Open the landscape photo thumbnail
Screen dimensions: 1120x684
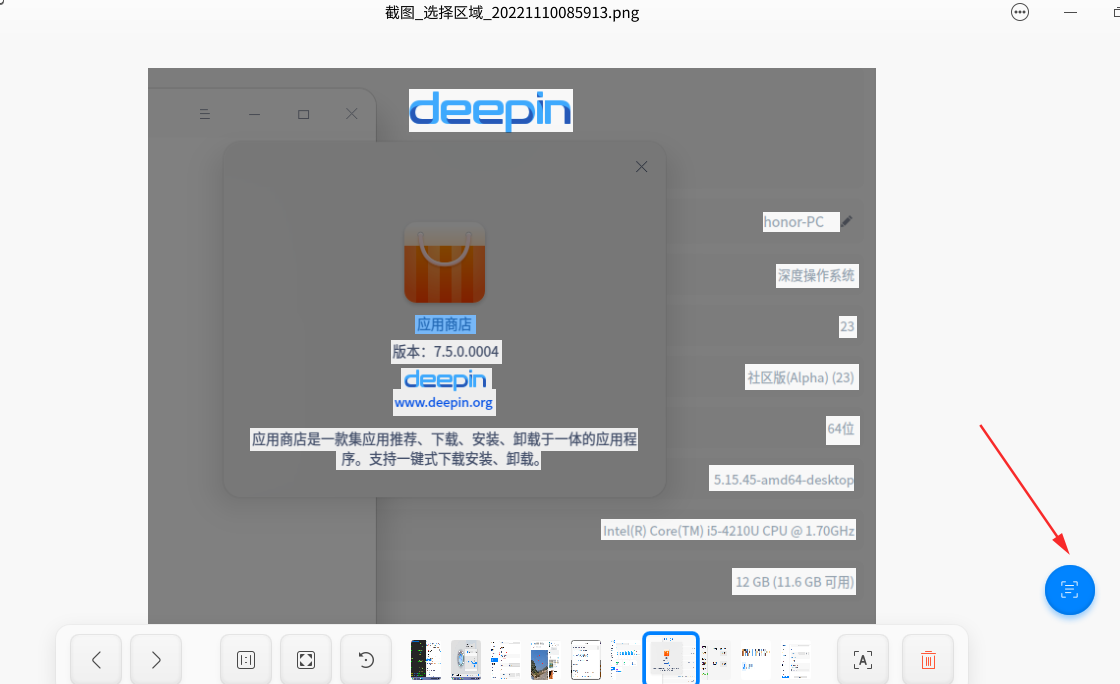click(x=545, y=659)
